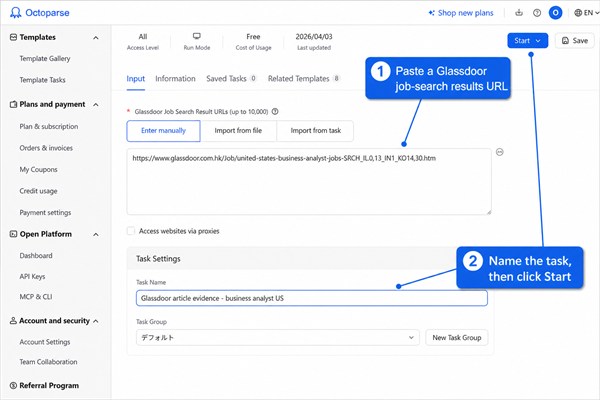Select Import from task option
This screenshot has height=400, width=600.
[315, 131]
